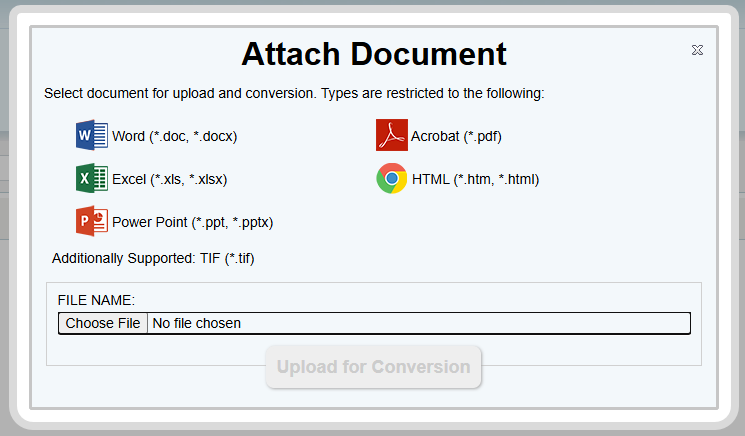
Task: Click the Attach Document heading
Action: point(373,53)
